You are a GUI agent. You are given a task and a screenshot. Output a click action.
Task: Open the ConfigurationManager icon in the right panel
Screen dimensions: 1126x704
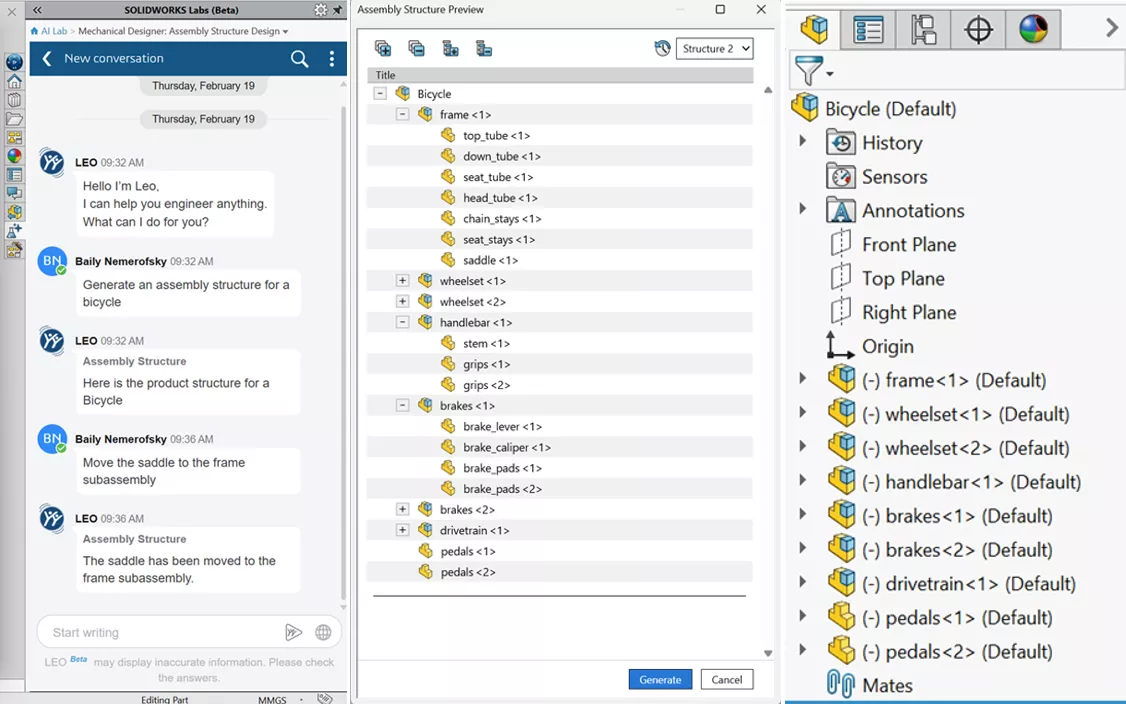(921, 29)
